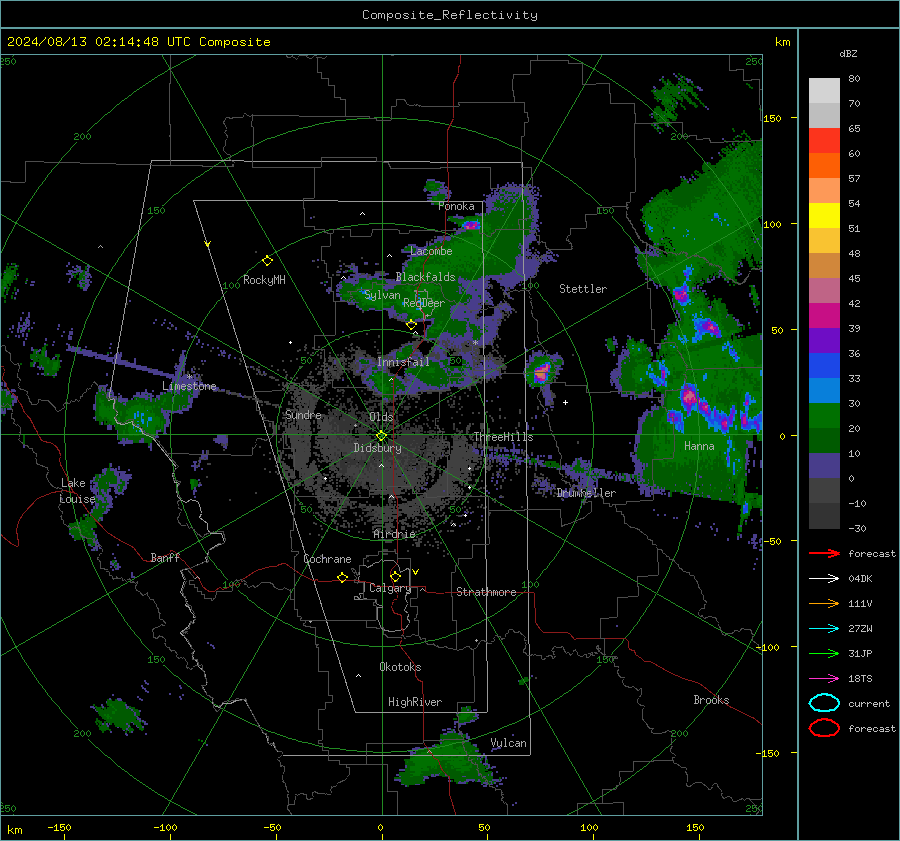Click the yellow diamond marker above Calgary
The height and width of the screenshot is (841, 900).
[x=395, y=576]
